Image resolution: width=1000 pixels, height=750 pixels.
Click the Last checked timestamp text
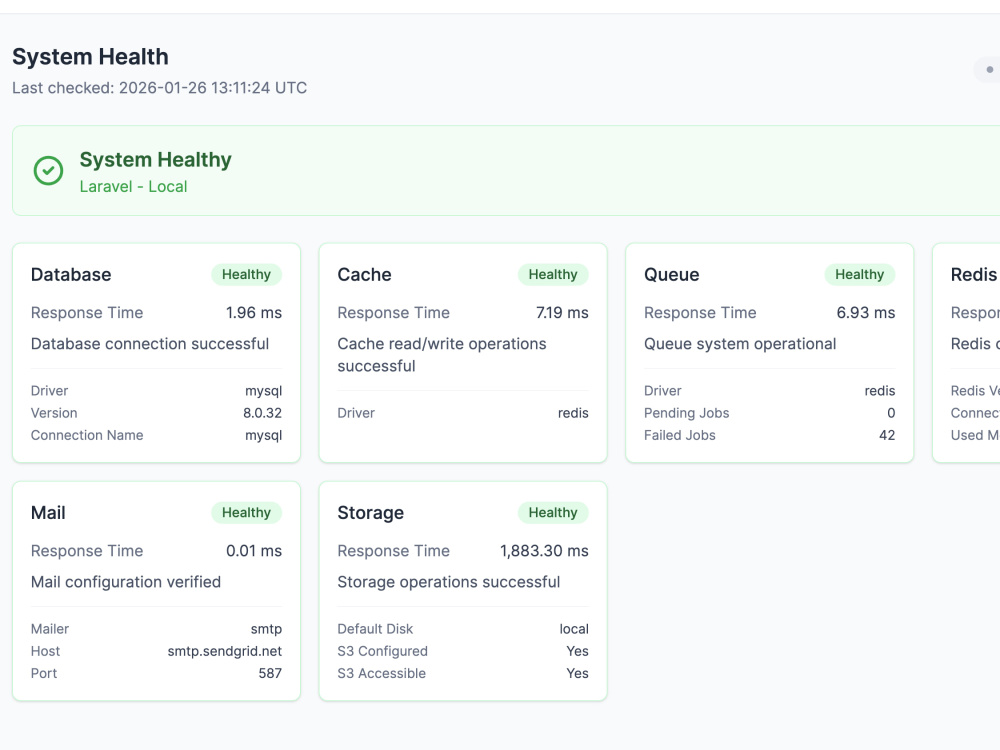point(159,88)
